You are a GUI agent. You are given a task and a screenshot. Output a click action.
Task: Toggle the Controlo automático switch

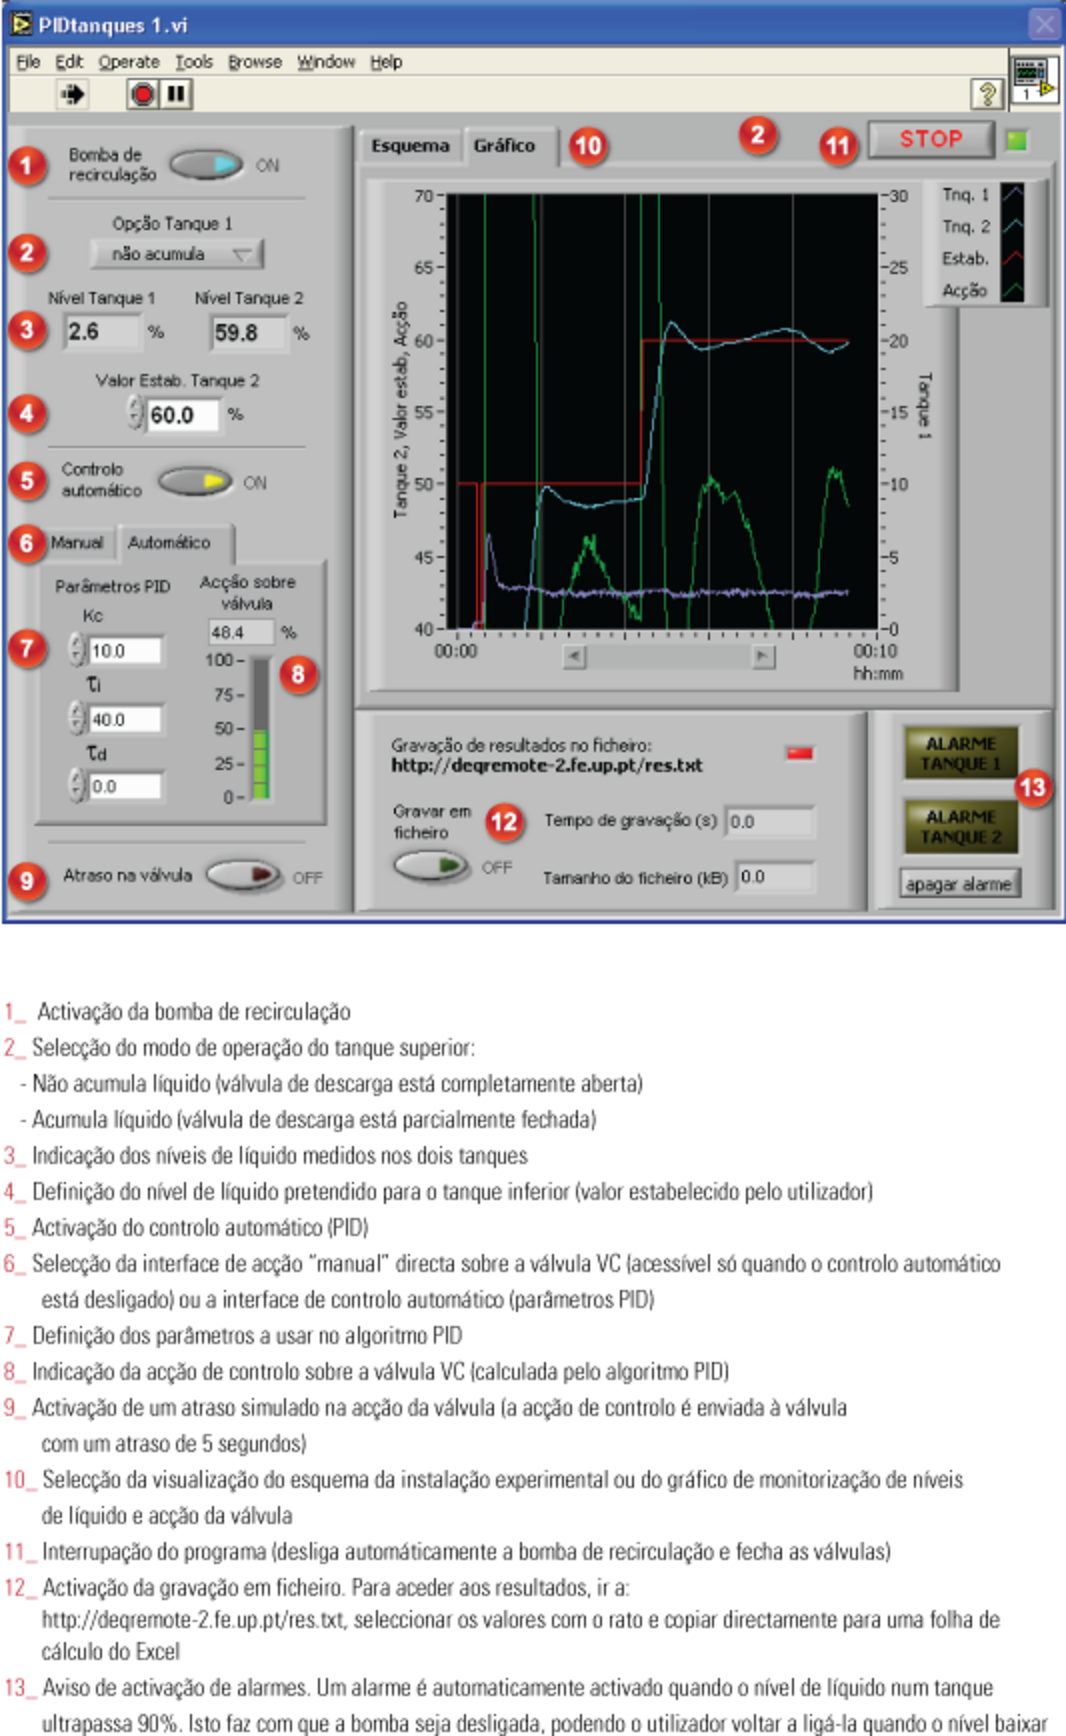click(x=196, y=482)
